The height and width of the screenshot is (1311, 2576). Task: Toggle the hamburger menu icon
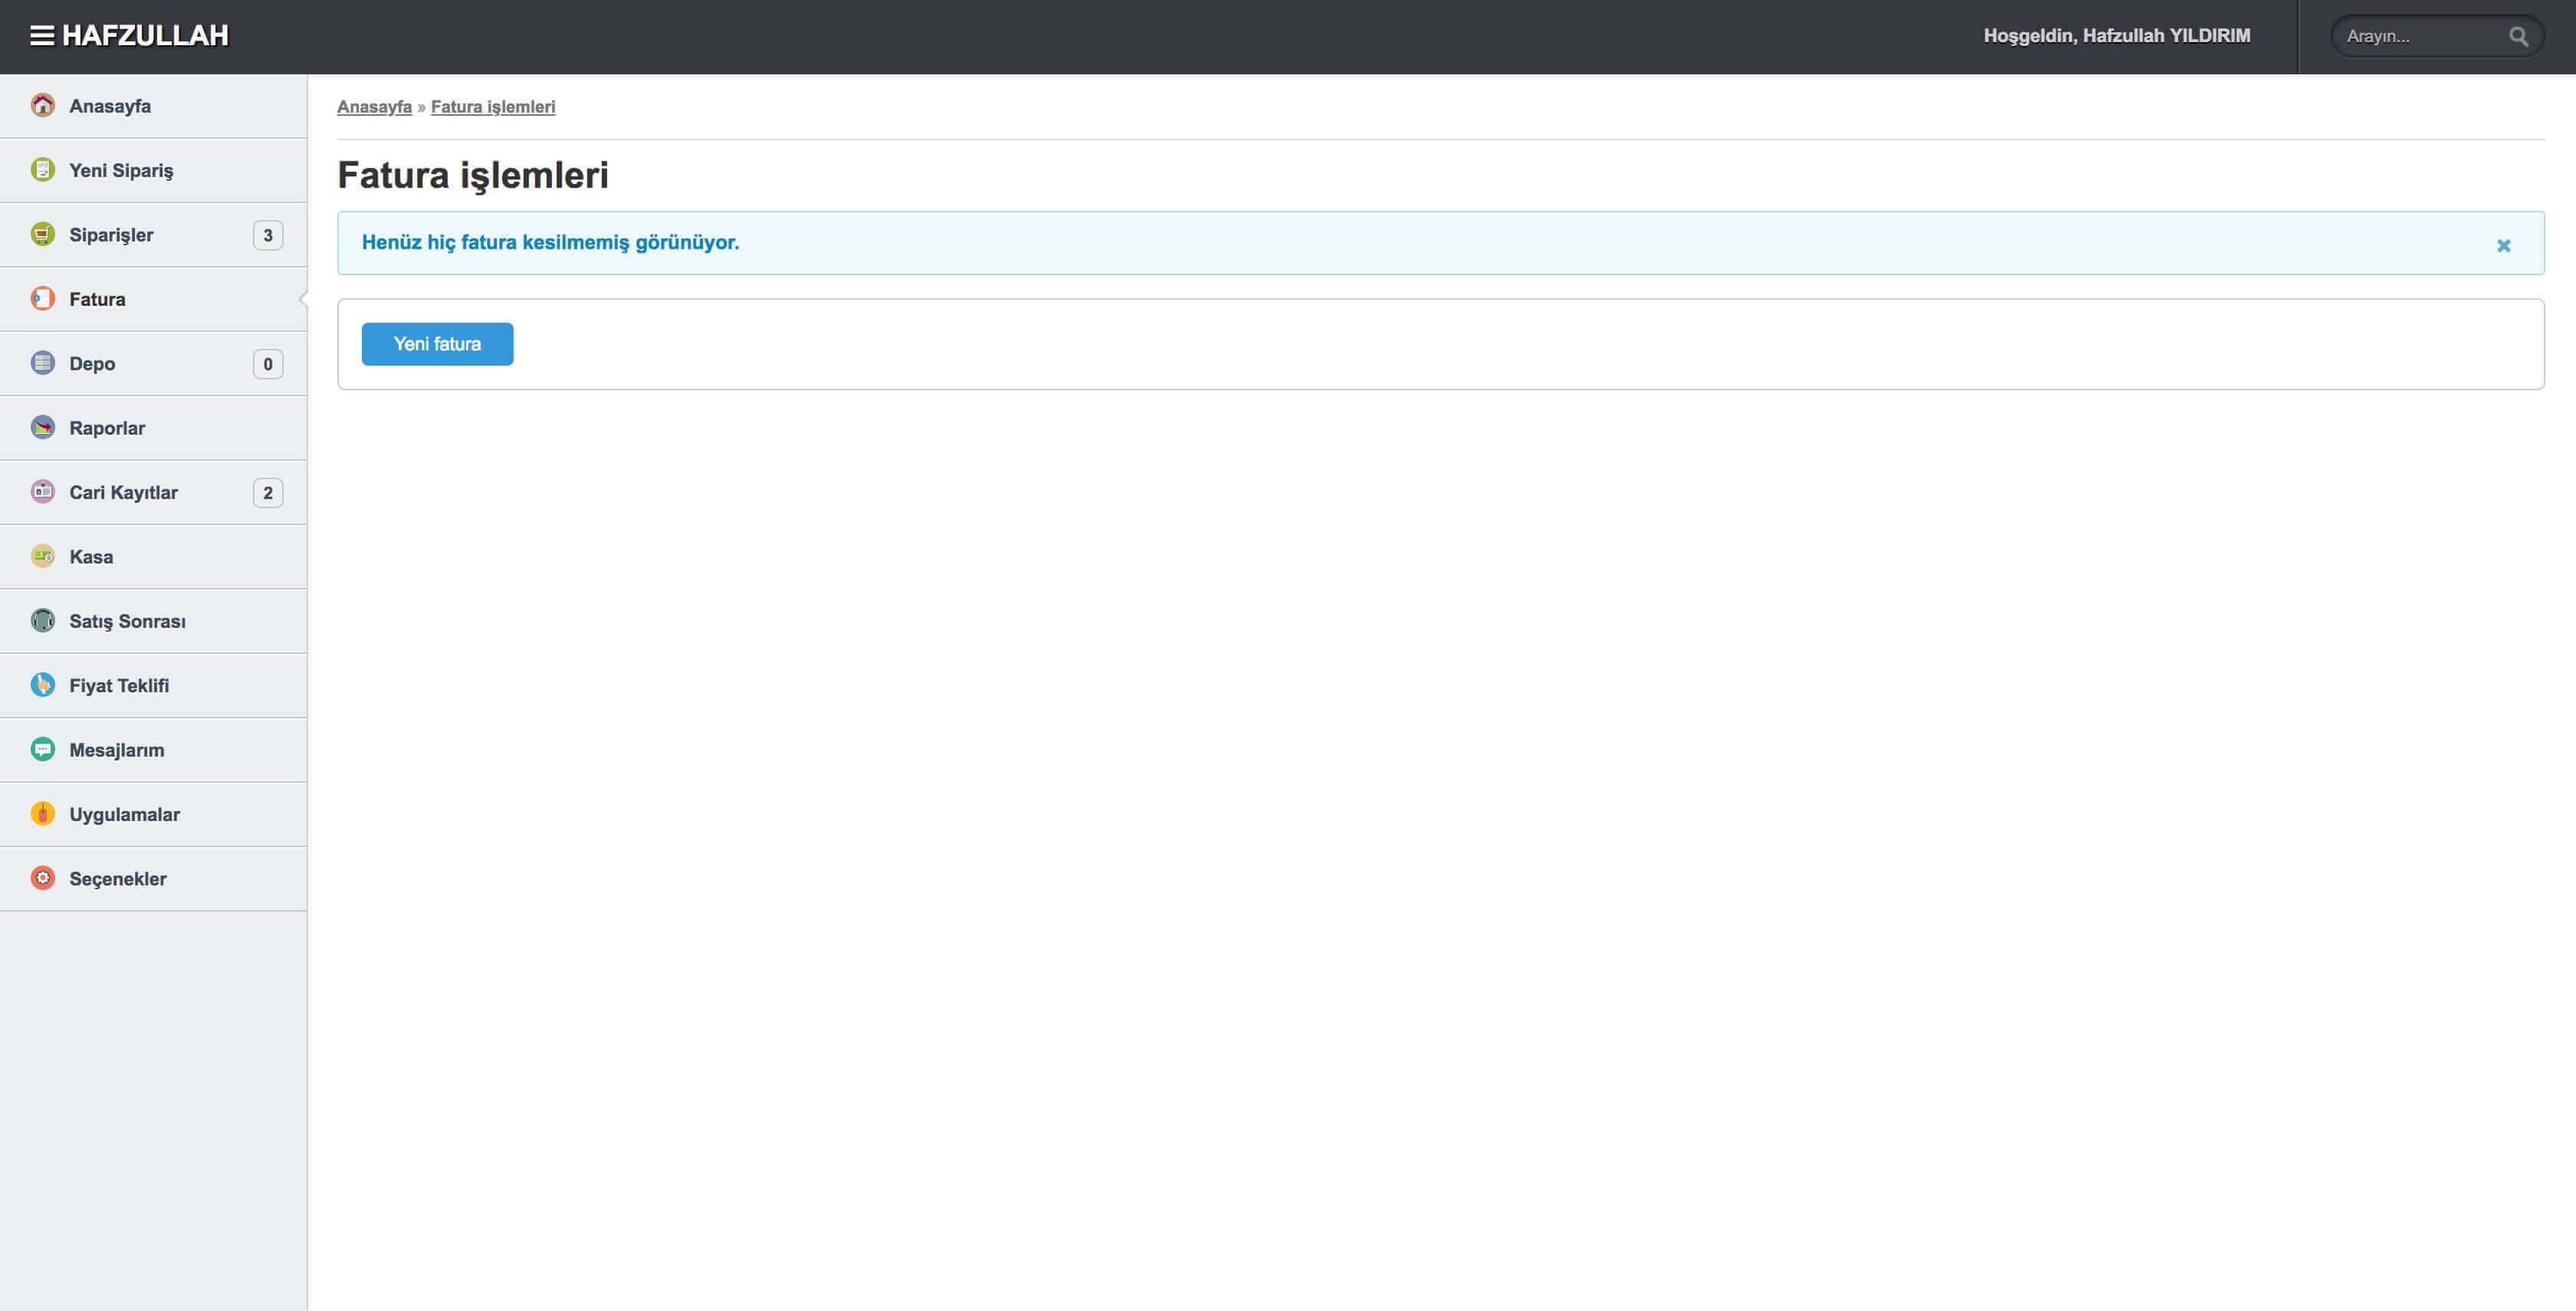point(42,36)
